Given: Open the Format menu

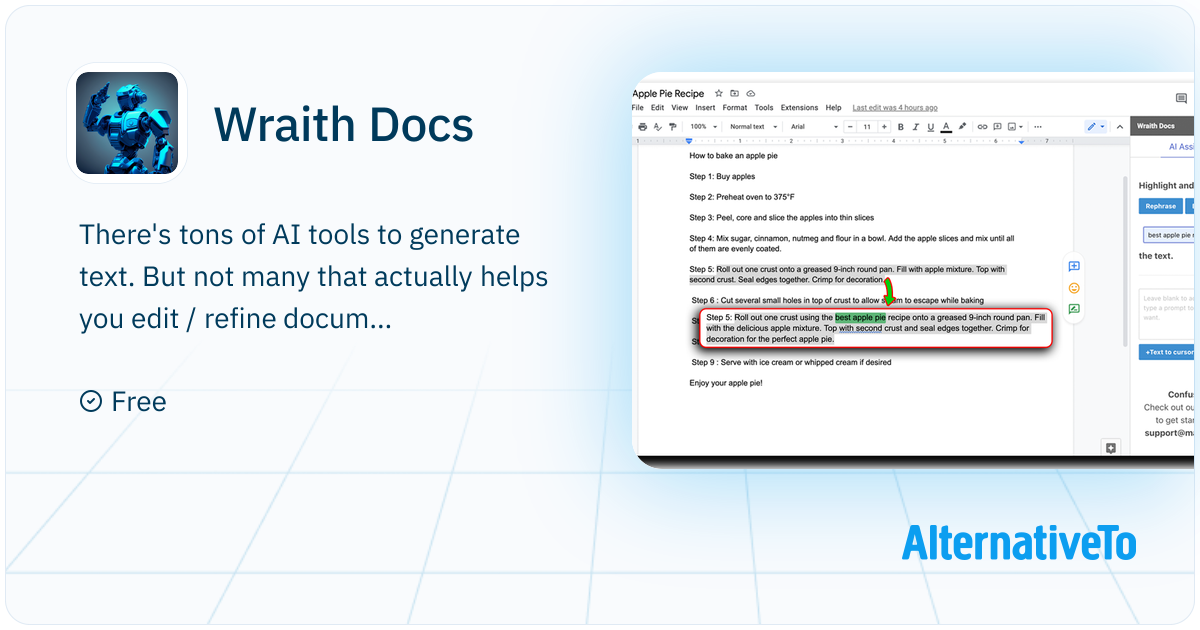Looking at the screenshot, I should click(735, 108).
